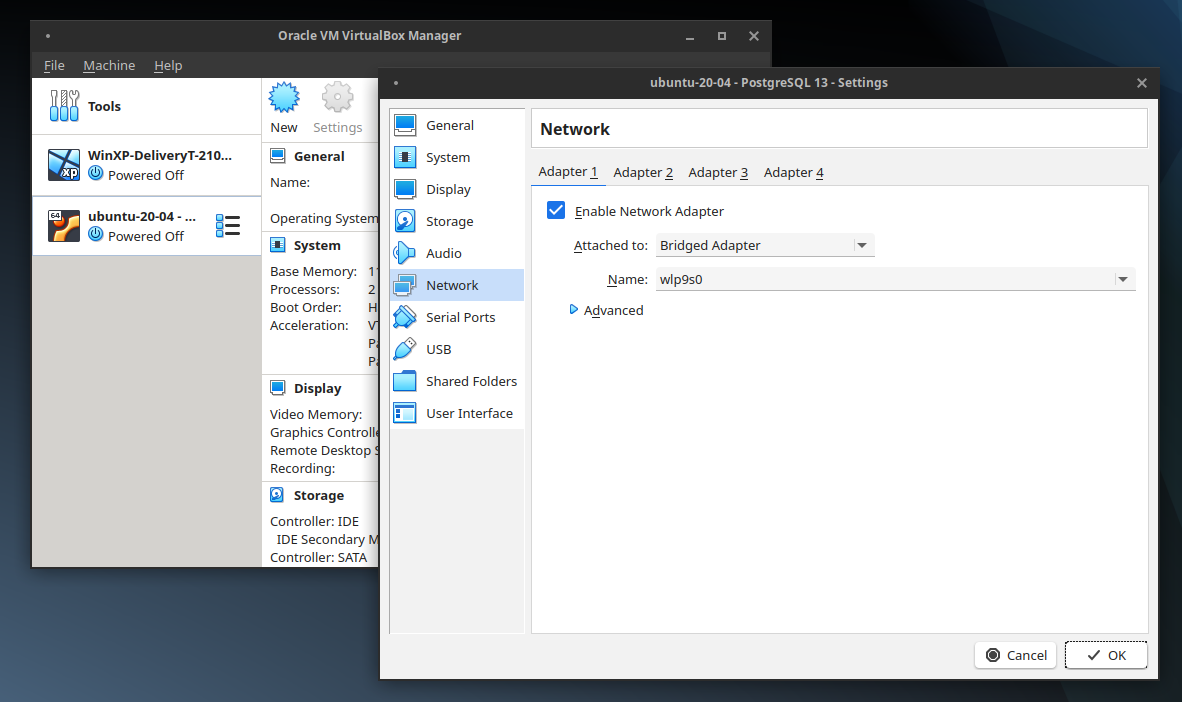Open the Serial Ports settings label
Viewport: 1182px width, 702px height.
pos(461,317)
